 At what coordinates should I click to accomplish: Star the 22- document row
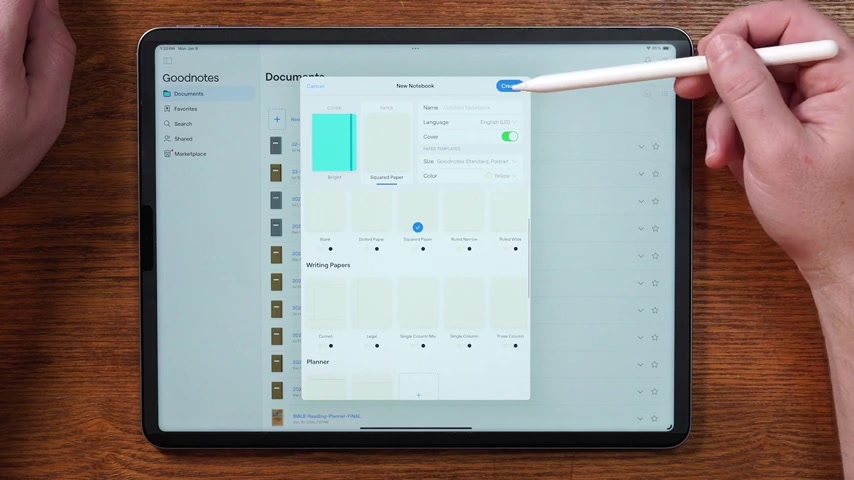pos(656,146)
